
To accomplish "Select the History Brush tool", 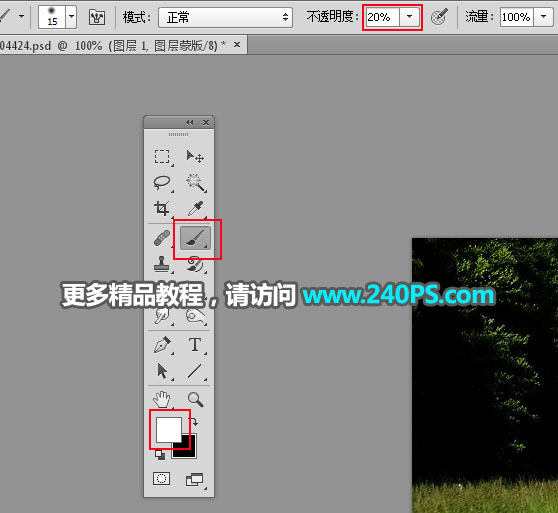I will tap(195, 264).
